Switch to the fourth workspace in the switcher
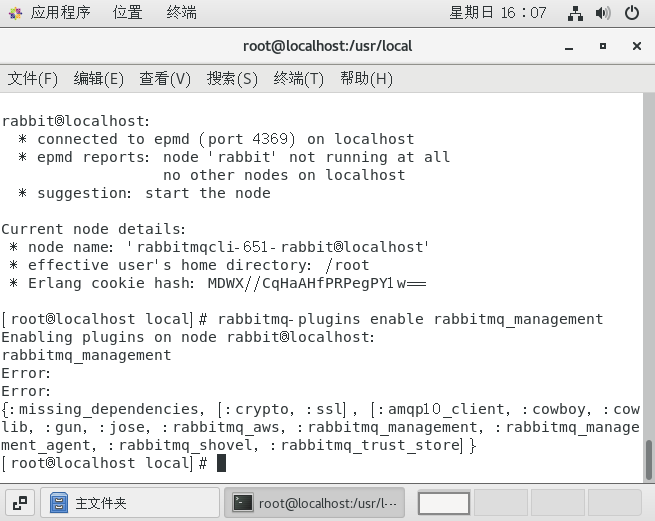655x521 pixels. pos(614,503)
